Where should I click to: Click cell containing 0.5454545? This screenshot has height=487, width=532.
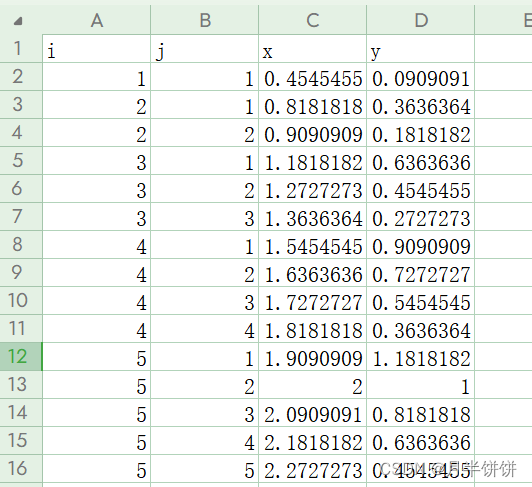click(x=421, y=301)
